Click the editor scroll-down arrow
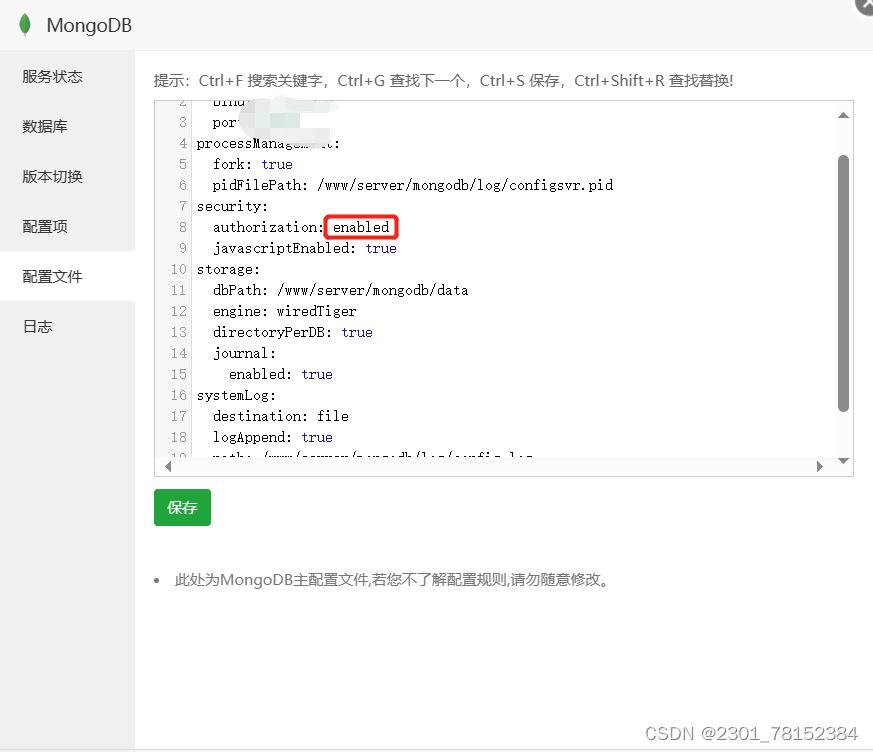The height and width of the screenshot is (752, 873). (843, 461)
